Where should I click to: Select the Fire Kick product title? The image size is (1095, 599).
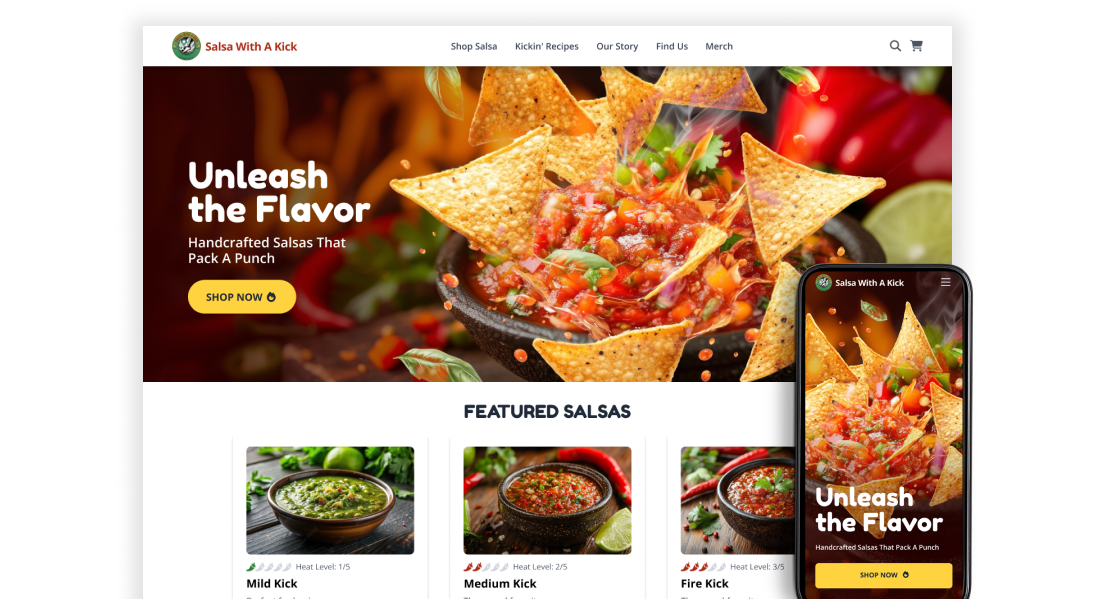pyautogui.click(x=705, y=584)
